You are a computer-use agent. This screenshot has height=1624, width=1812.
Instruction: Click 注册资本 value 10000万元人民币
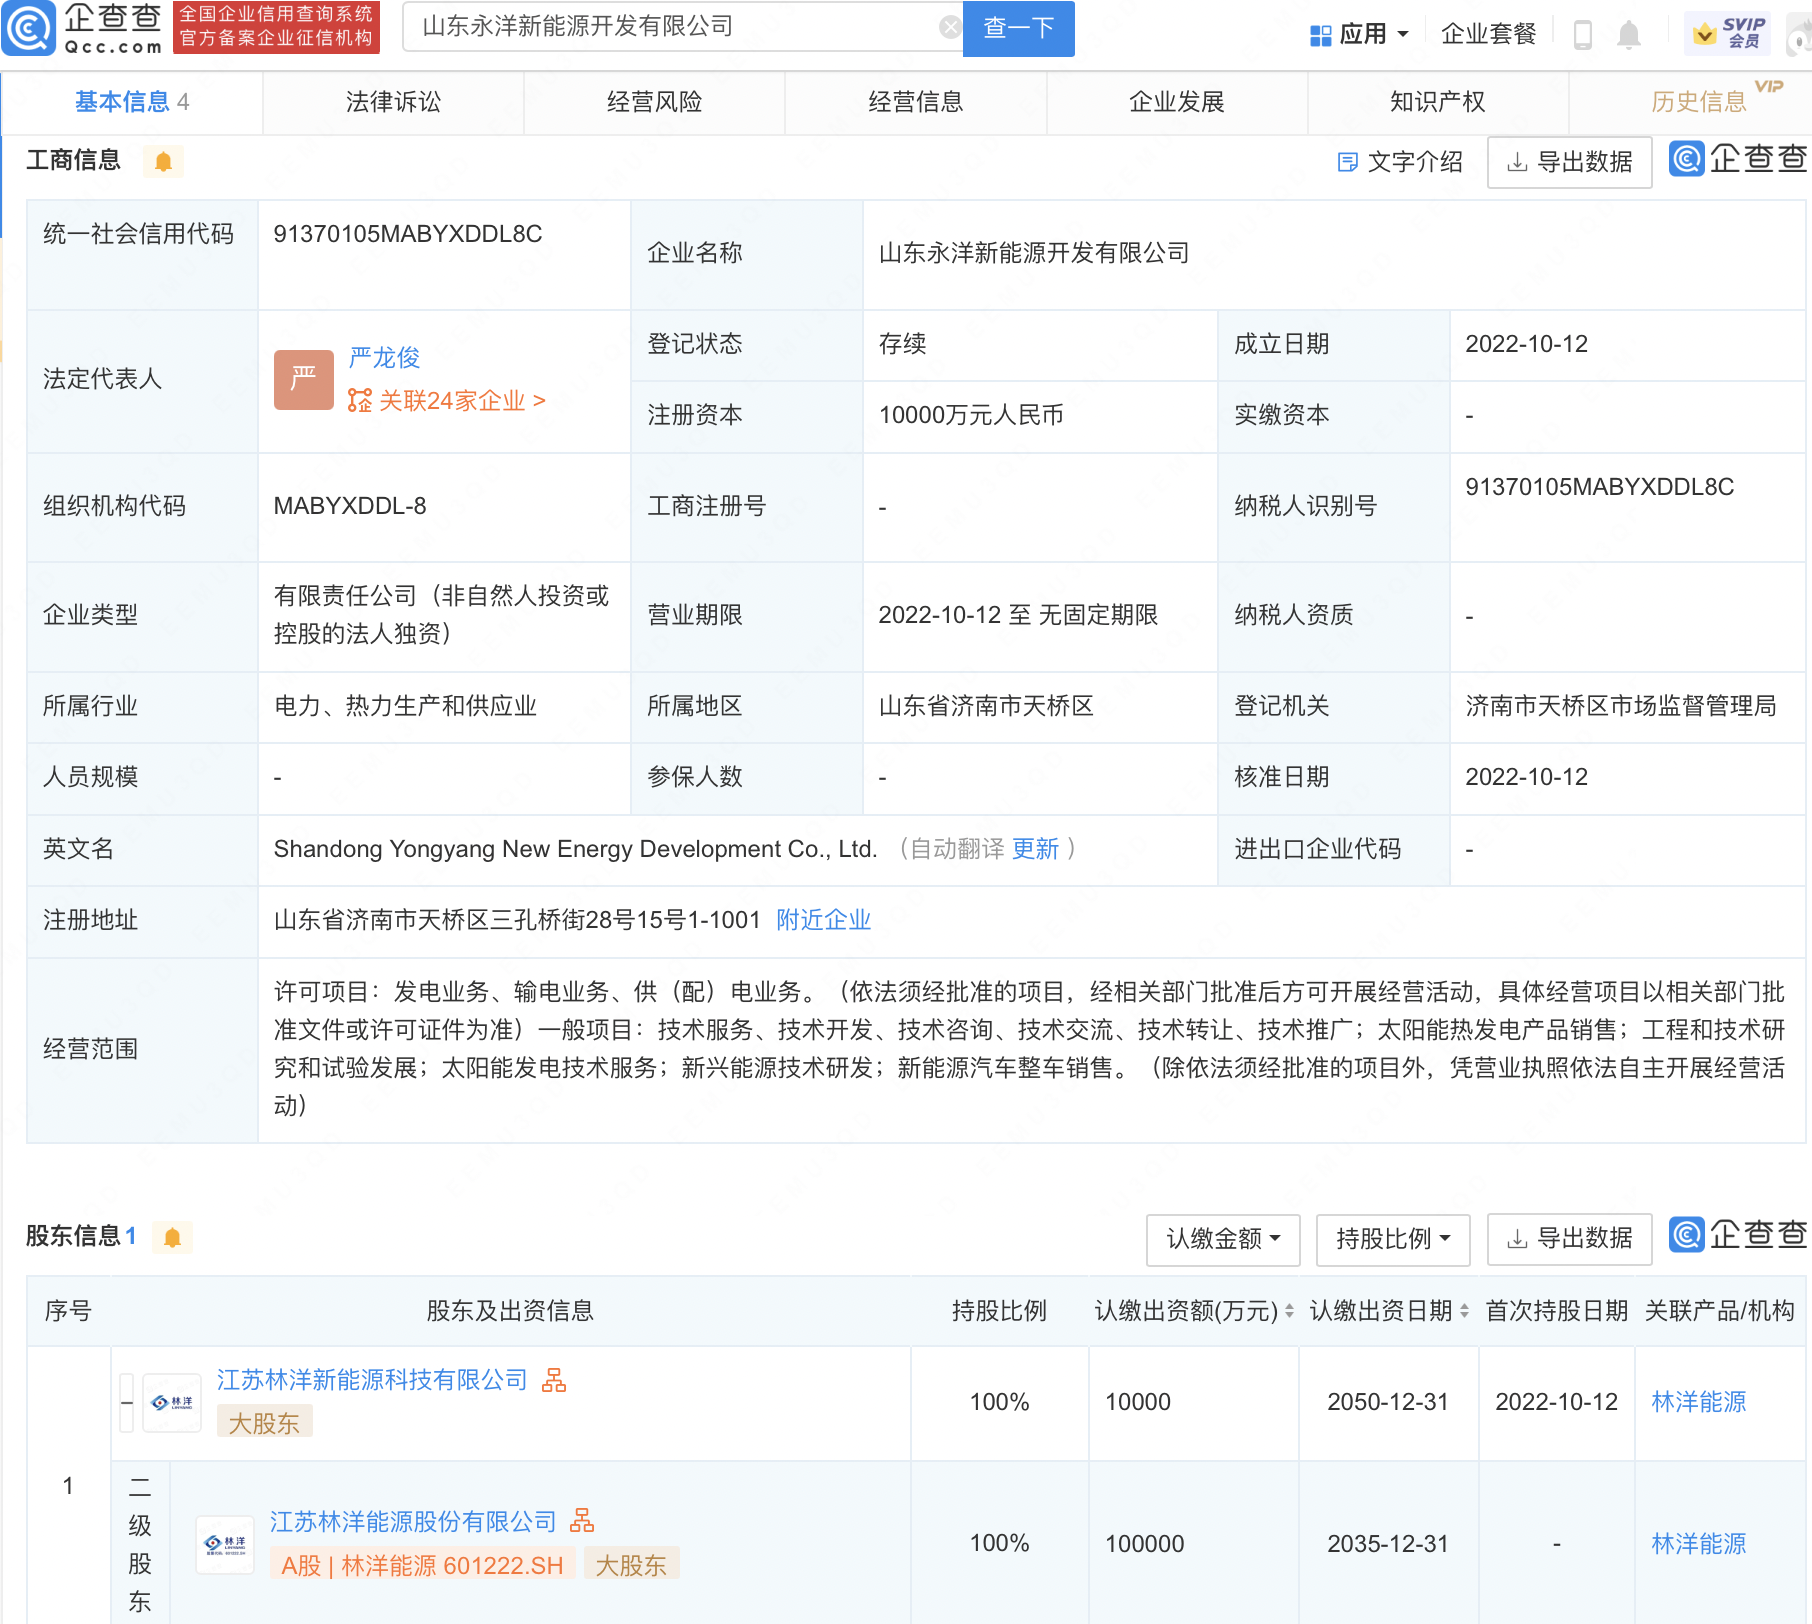click(x=971, y=415)
